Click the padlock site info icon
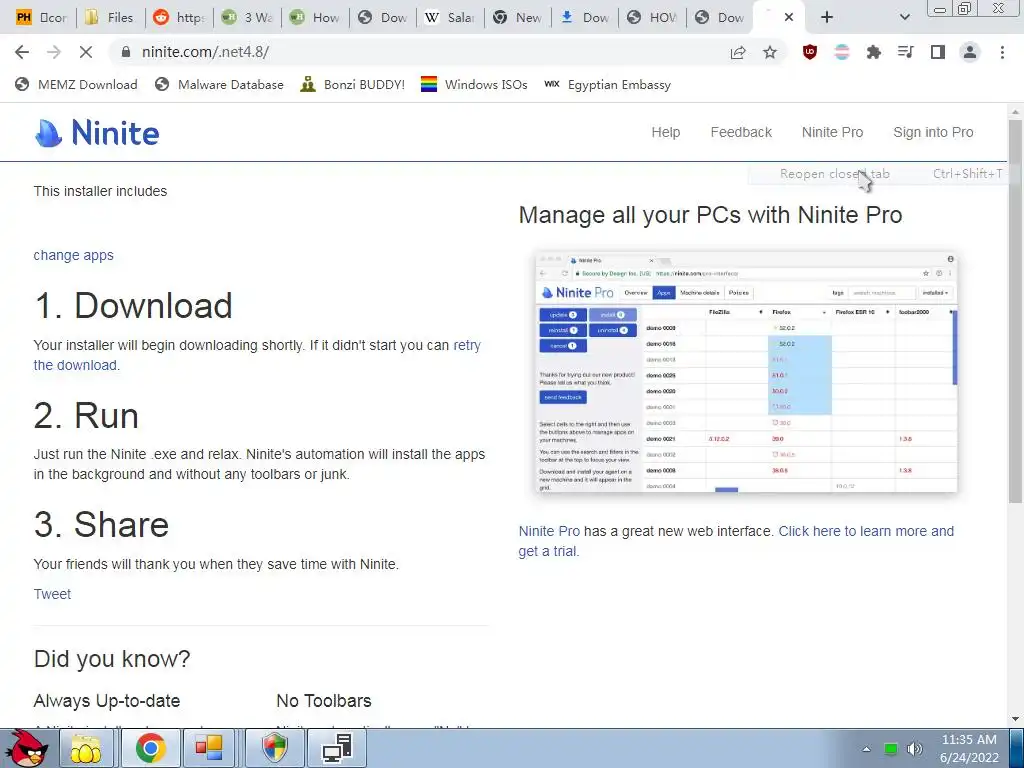Image resolution: width=1024 pixels, height=768 pixels. [x=125, y=52]
